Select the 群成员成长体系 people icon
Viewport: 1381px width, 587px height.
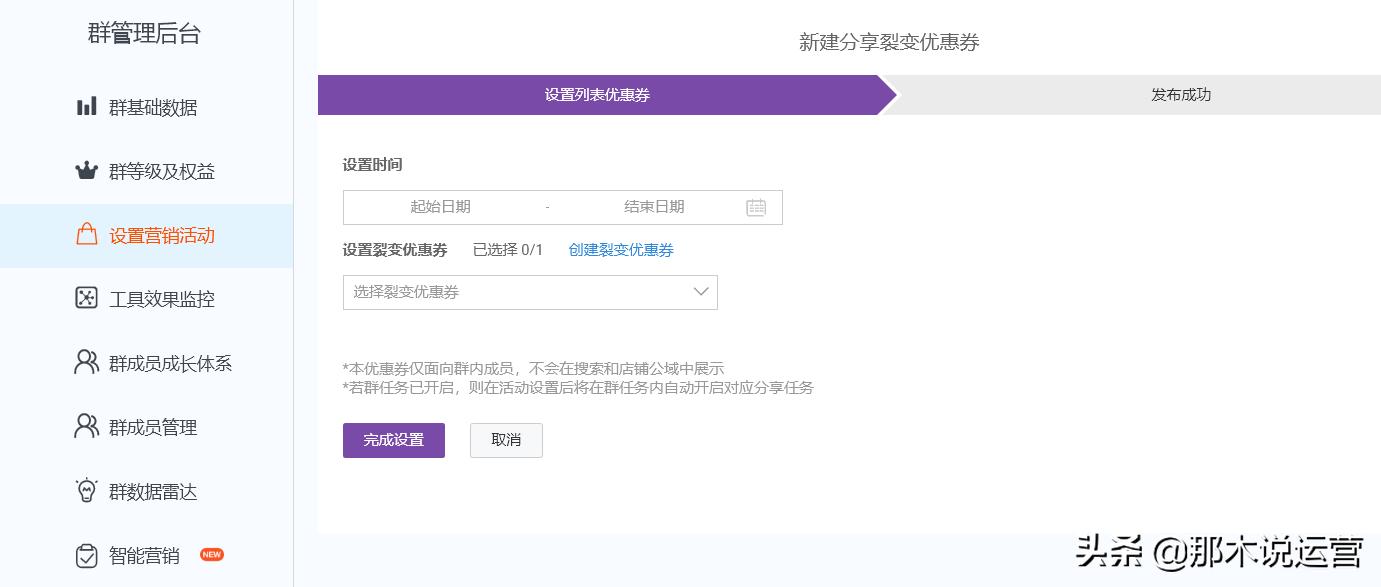point(86,362)
